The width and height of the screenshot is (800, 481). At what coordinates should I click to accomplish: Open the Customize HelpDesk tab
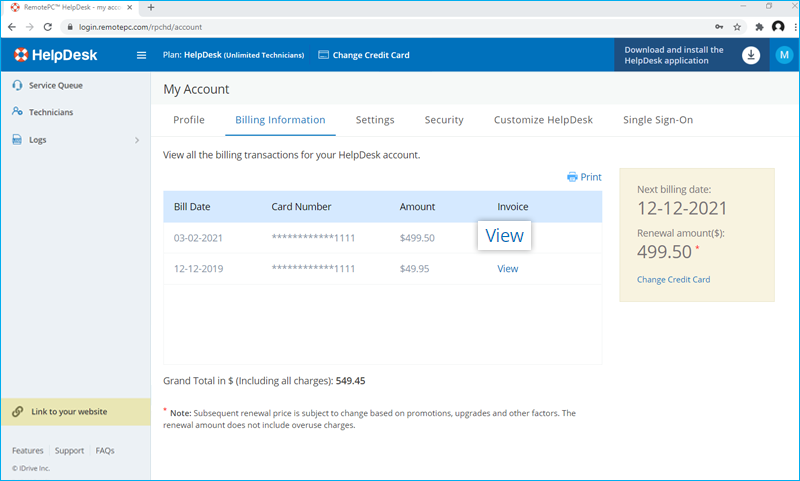tap(543, 120)
